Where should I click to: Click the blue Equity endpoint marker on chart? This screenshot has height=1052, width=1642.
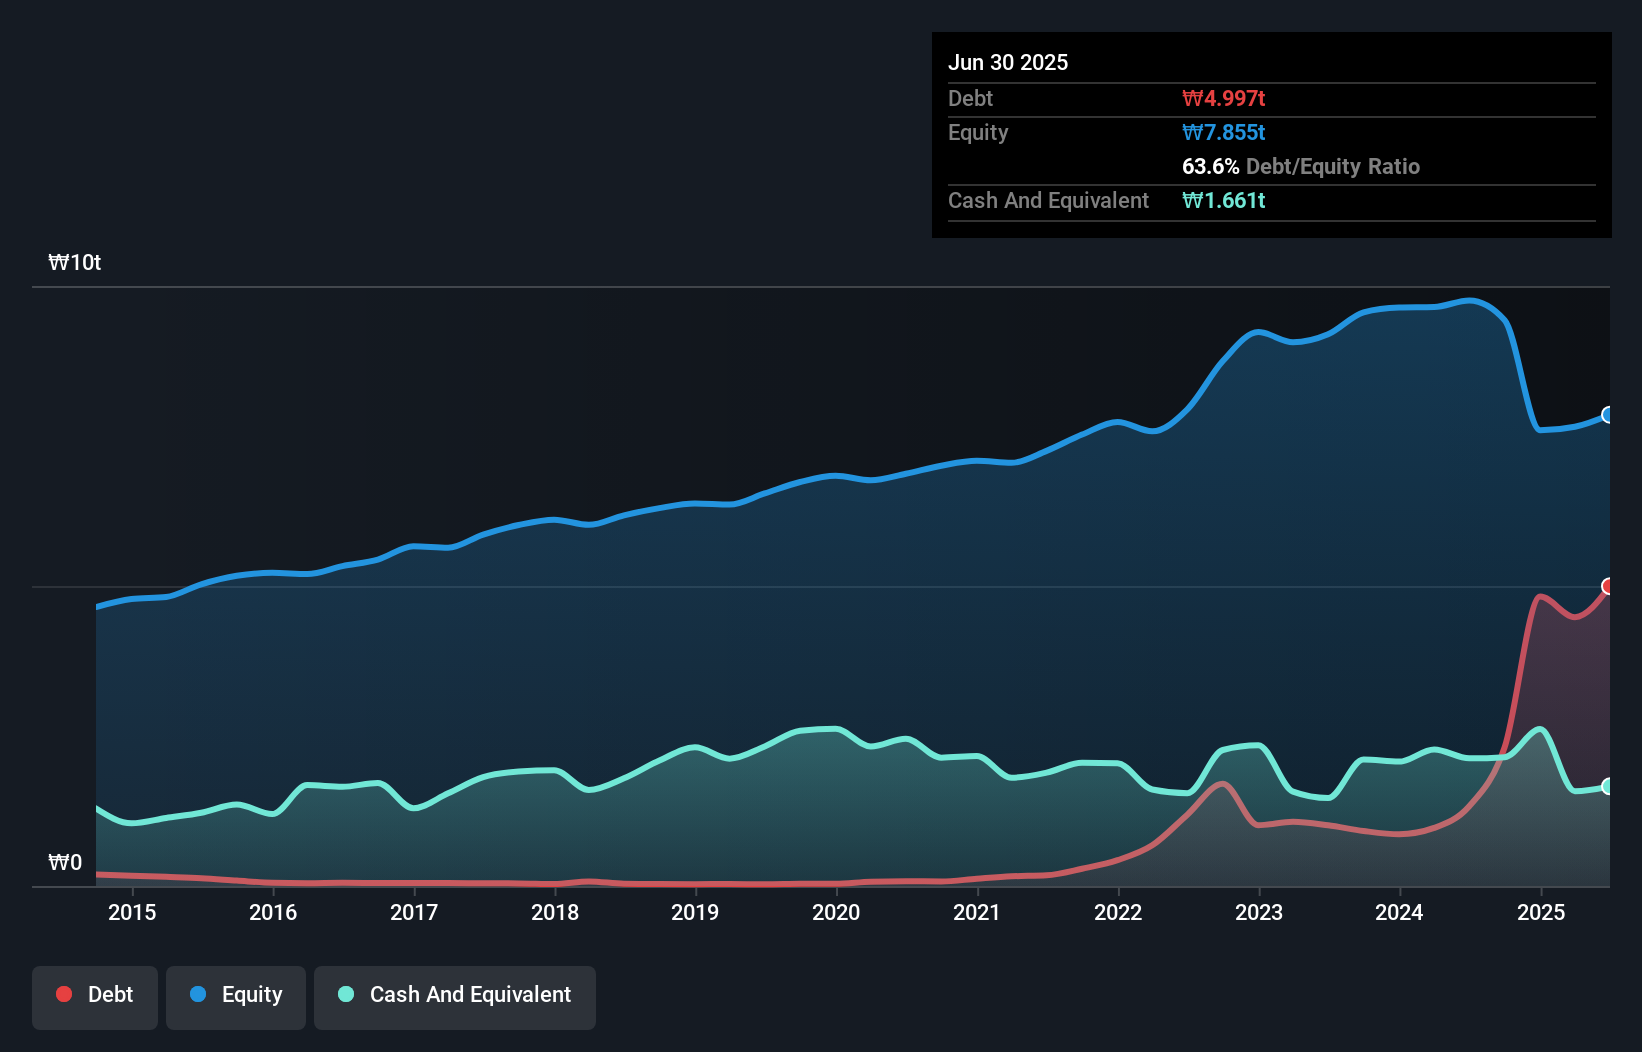tap(1609, 414)
